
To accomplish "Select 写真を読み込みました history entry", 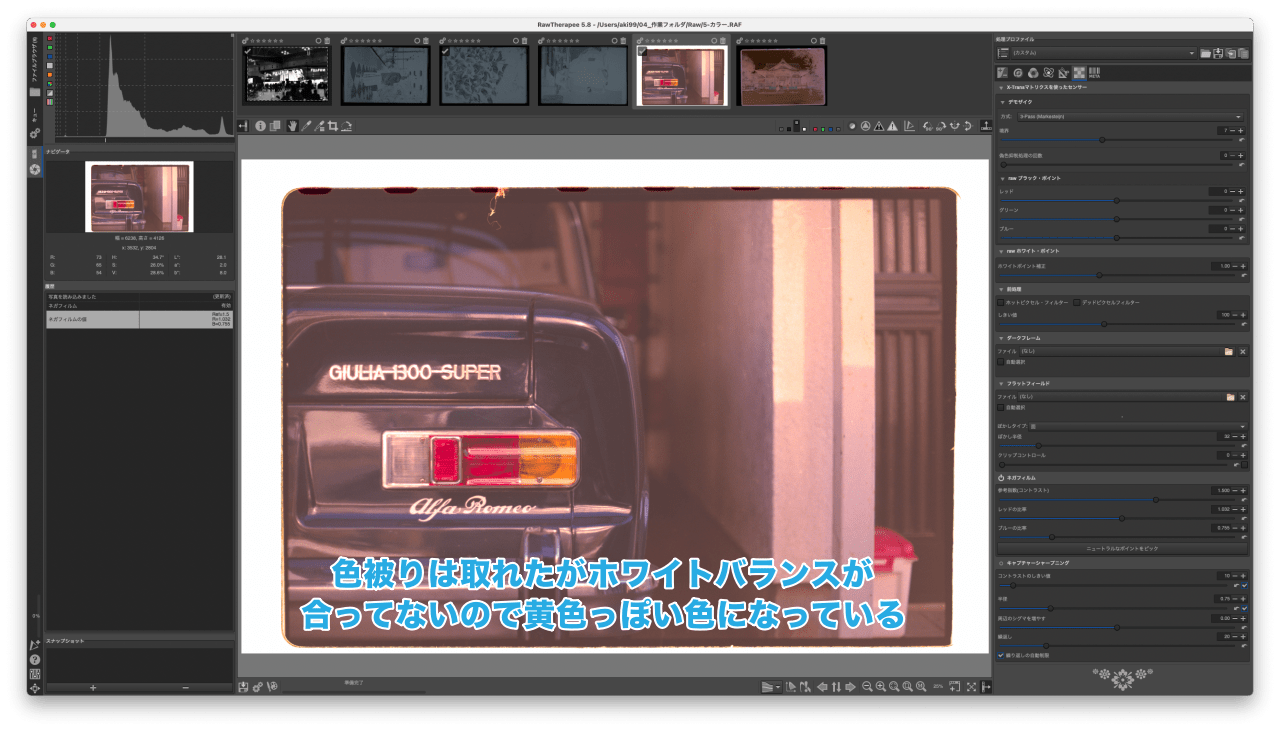I will (x=139, y=297).
